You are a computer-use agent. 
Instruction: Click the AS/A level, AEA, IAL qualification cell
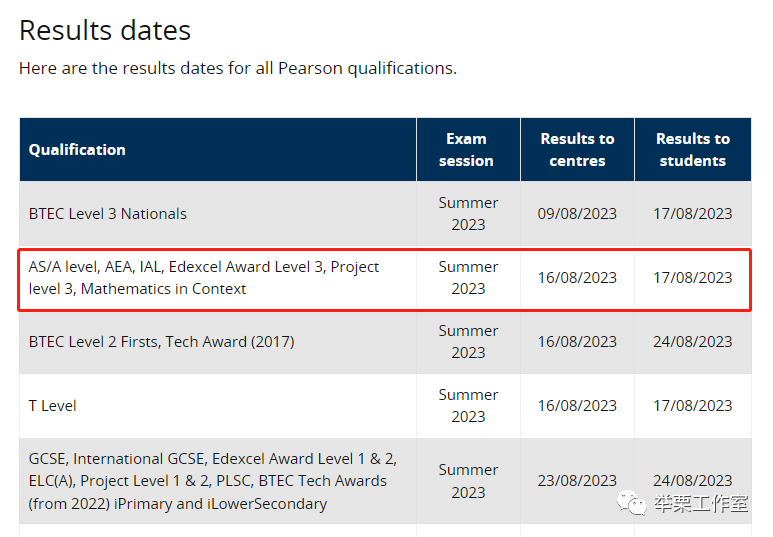click(204, 278)
